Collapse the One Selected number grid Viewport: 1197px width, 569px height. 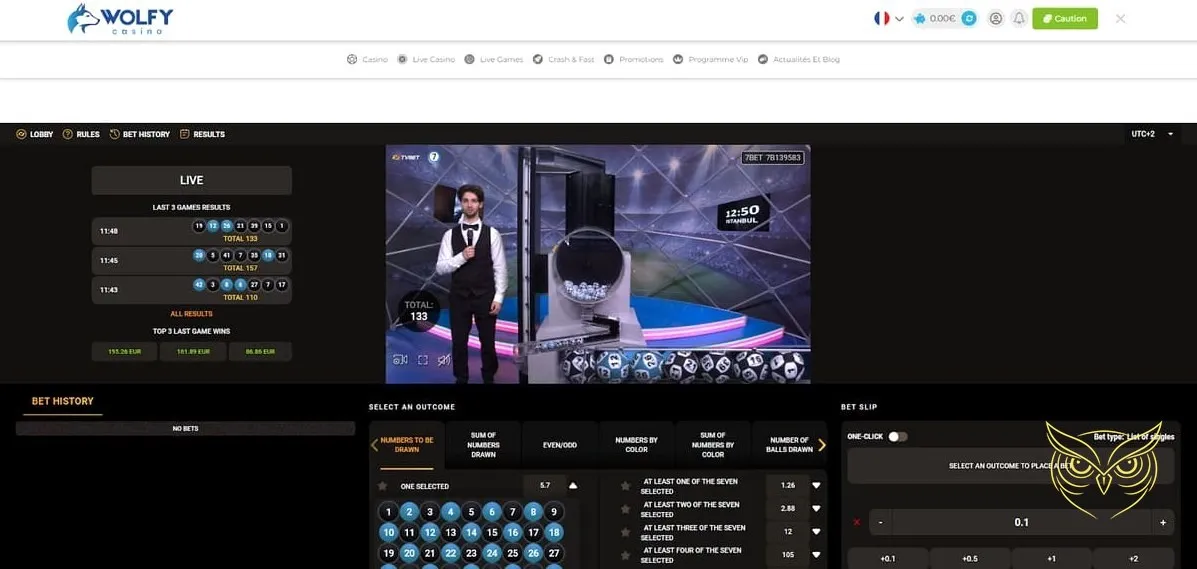(573, 486)
